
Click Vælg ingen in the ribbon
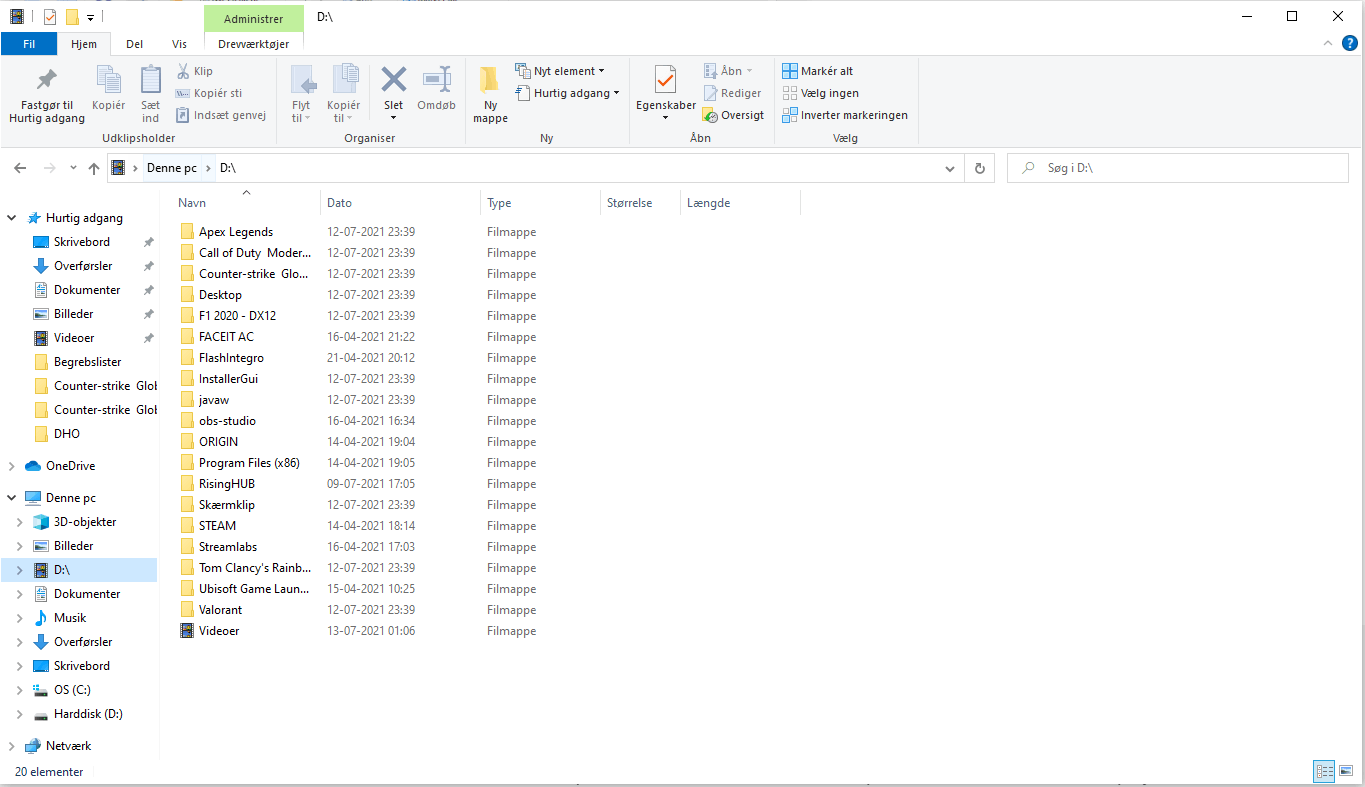coord(820,93)
